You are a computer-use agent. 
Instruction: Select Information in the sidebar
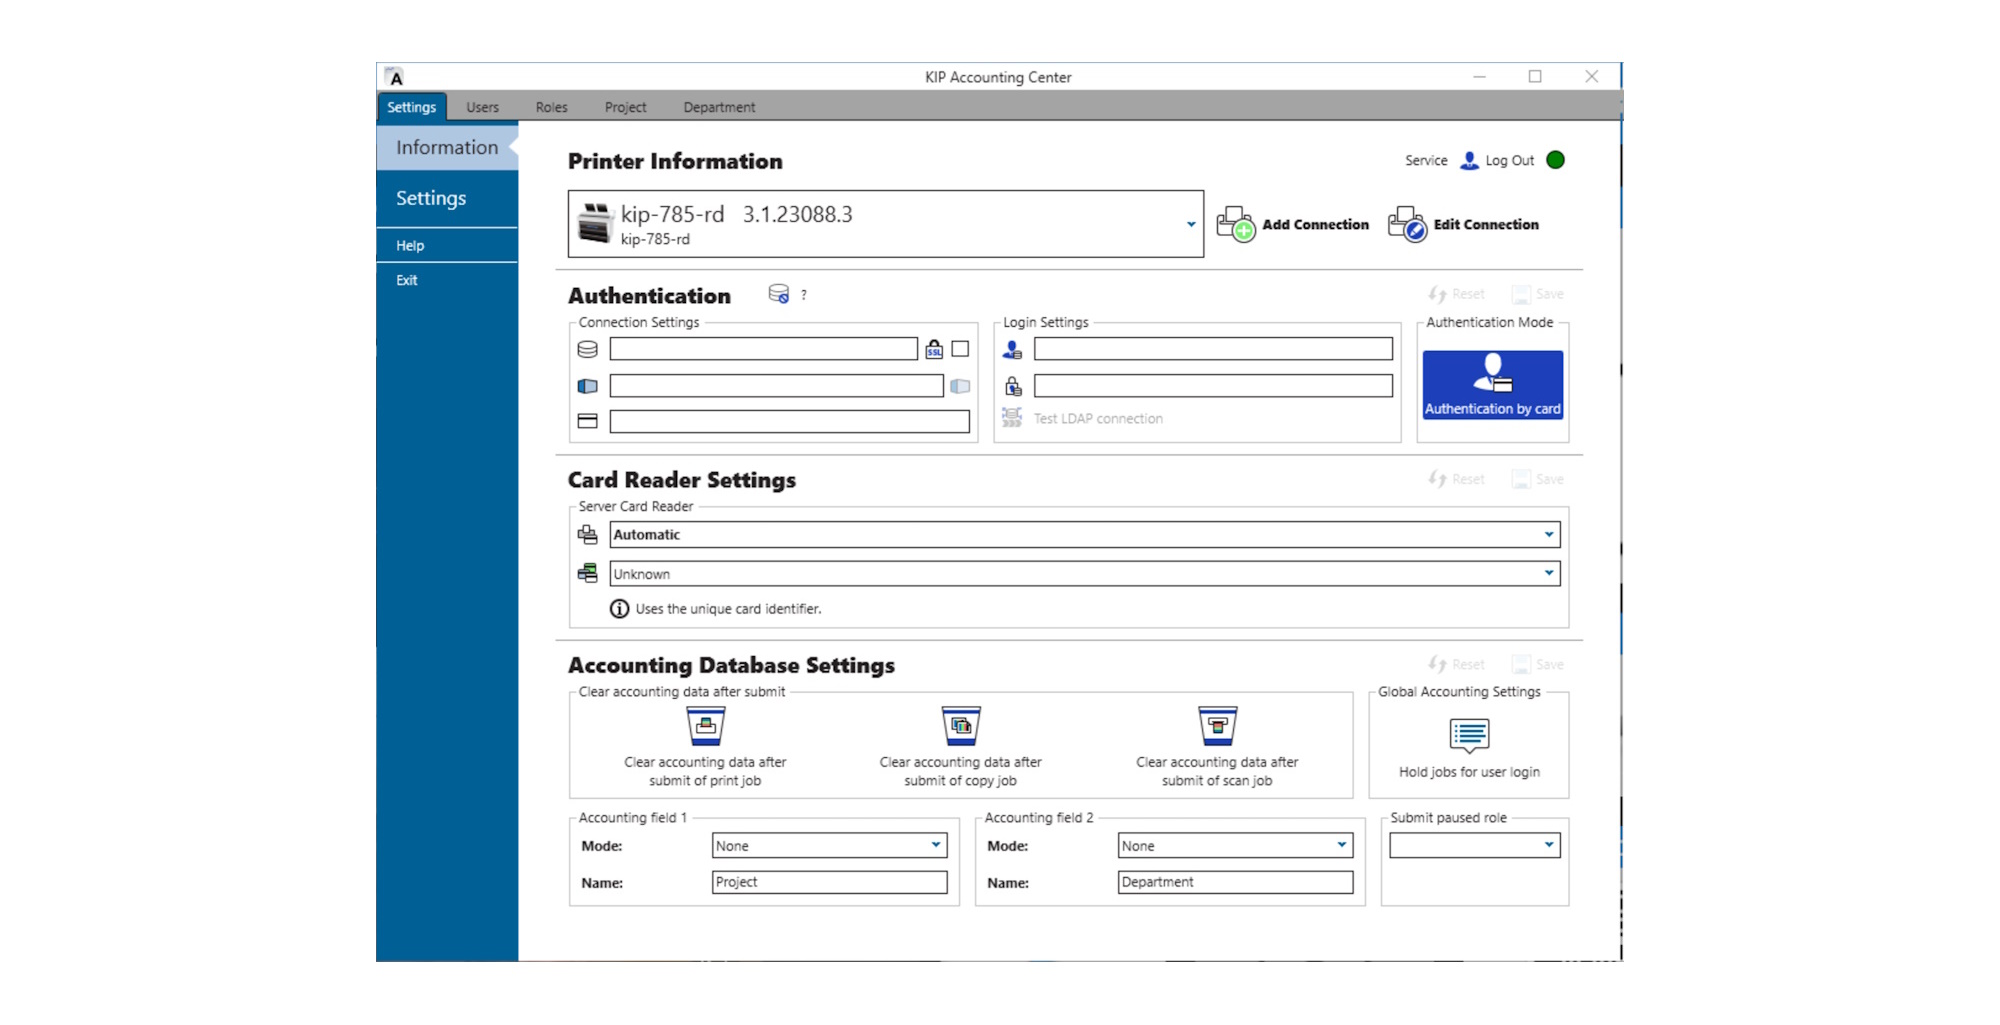[x=447, y=147]
